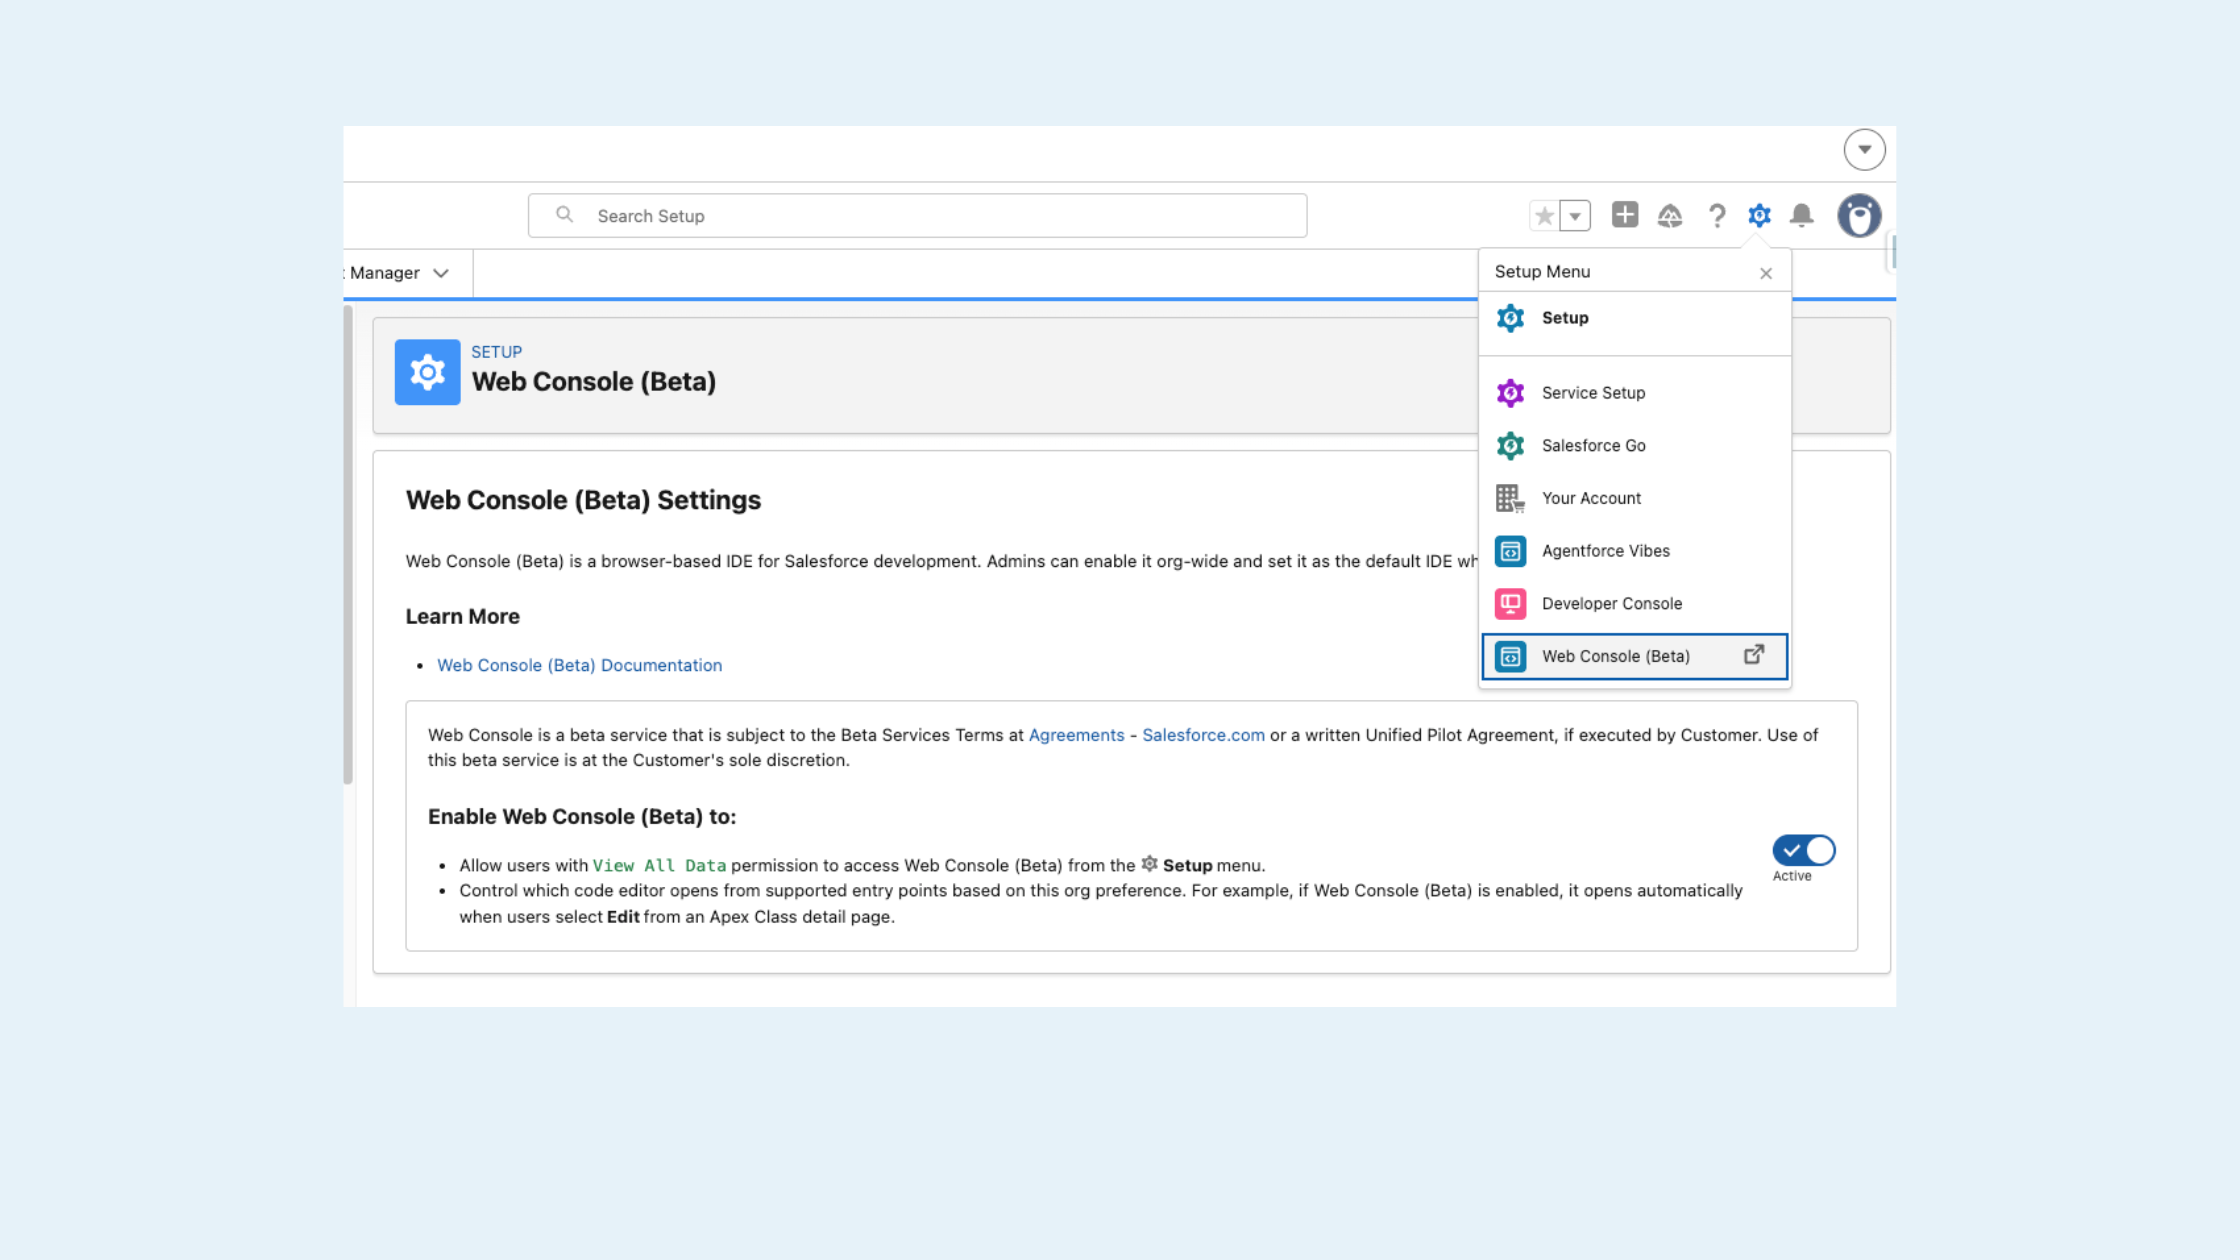Open the Trailhead guidance icon
2240x1260 pixels.
click(1670, 216)
